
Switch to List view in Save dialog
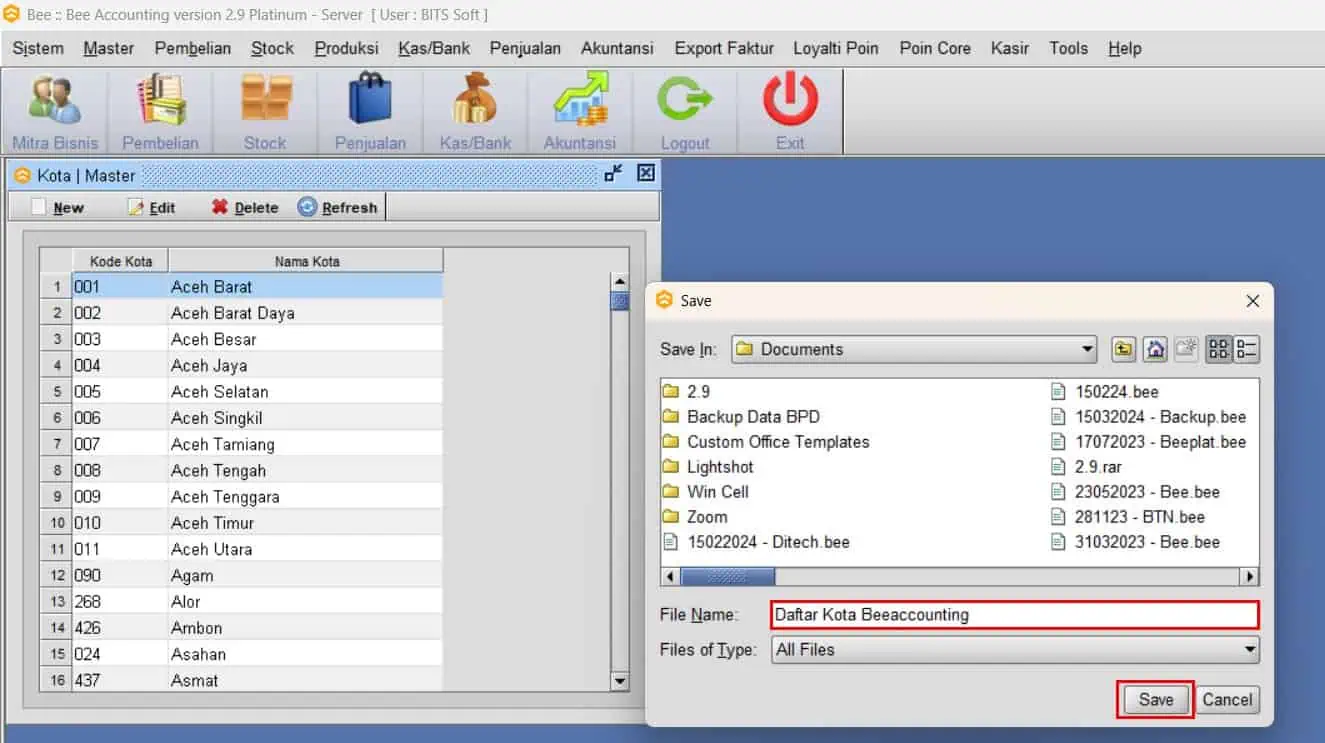(1218, 349)
